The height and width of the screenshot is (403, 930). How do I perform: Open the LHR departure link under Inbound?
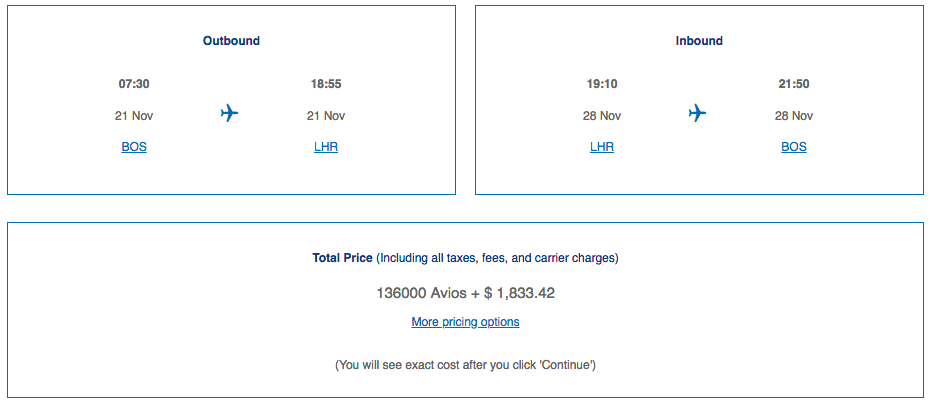pos(602,147)
